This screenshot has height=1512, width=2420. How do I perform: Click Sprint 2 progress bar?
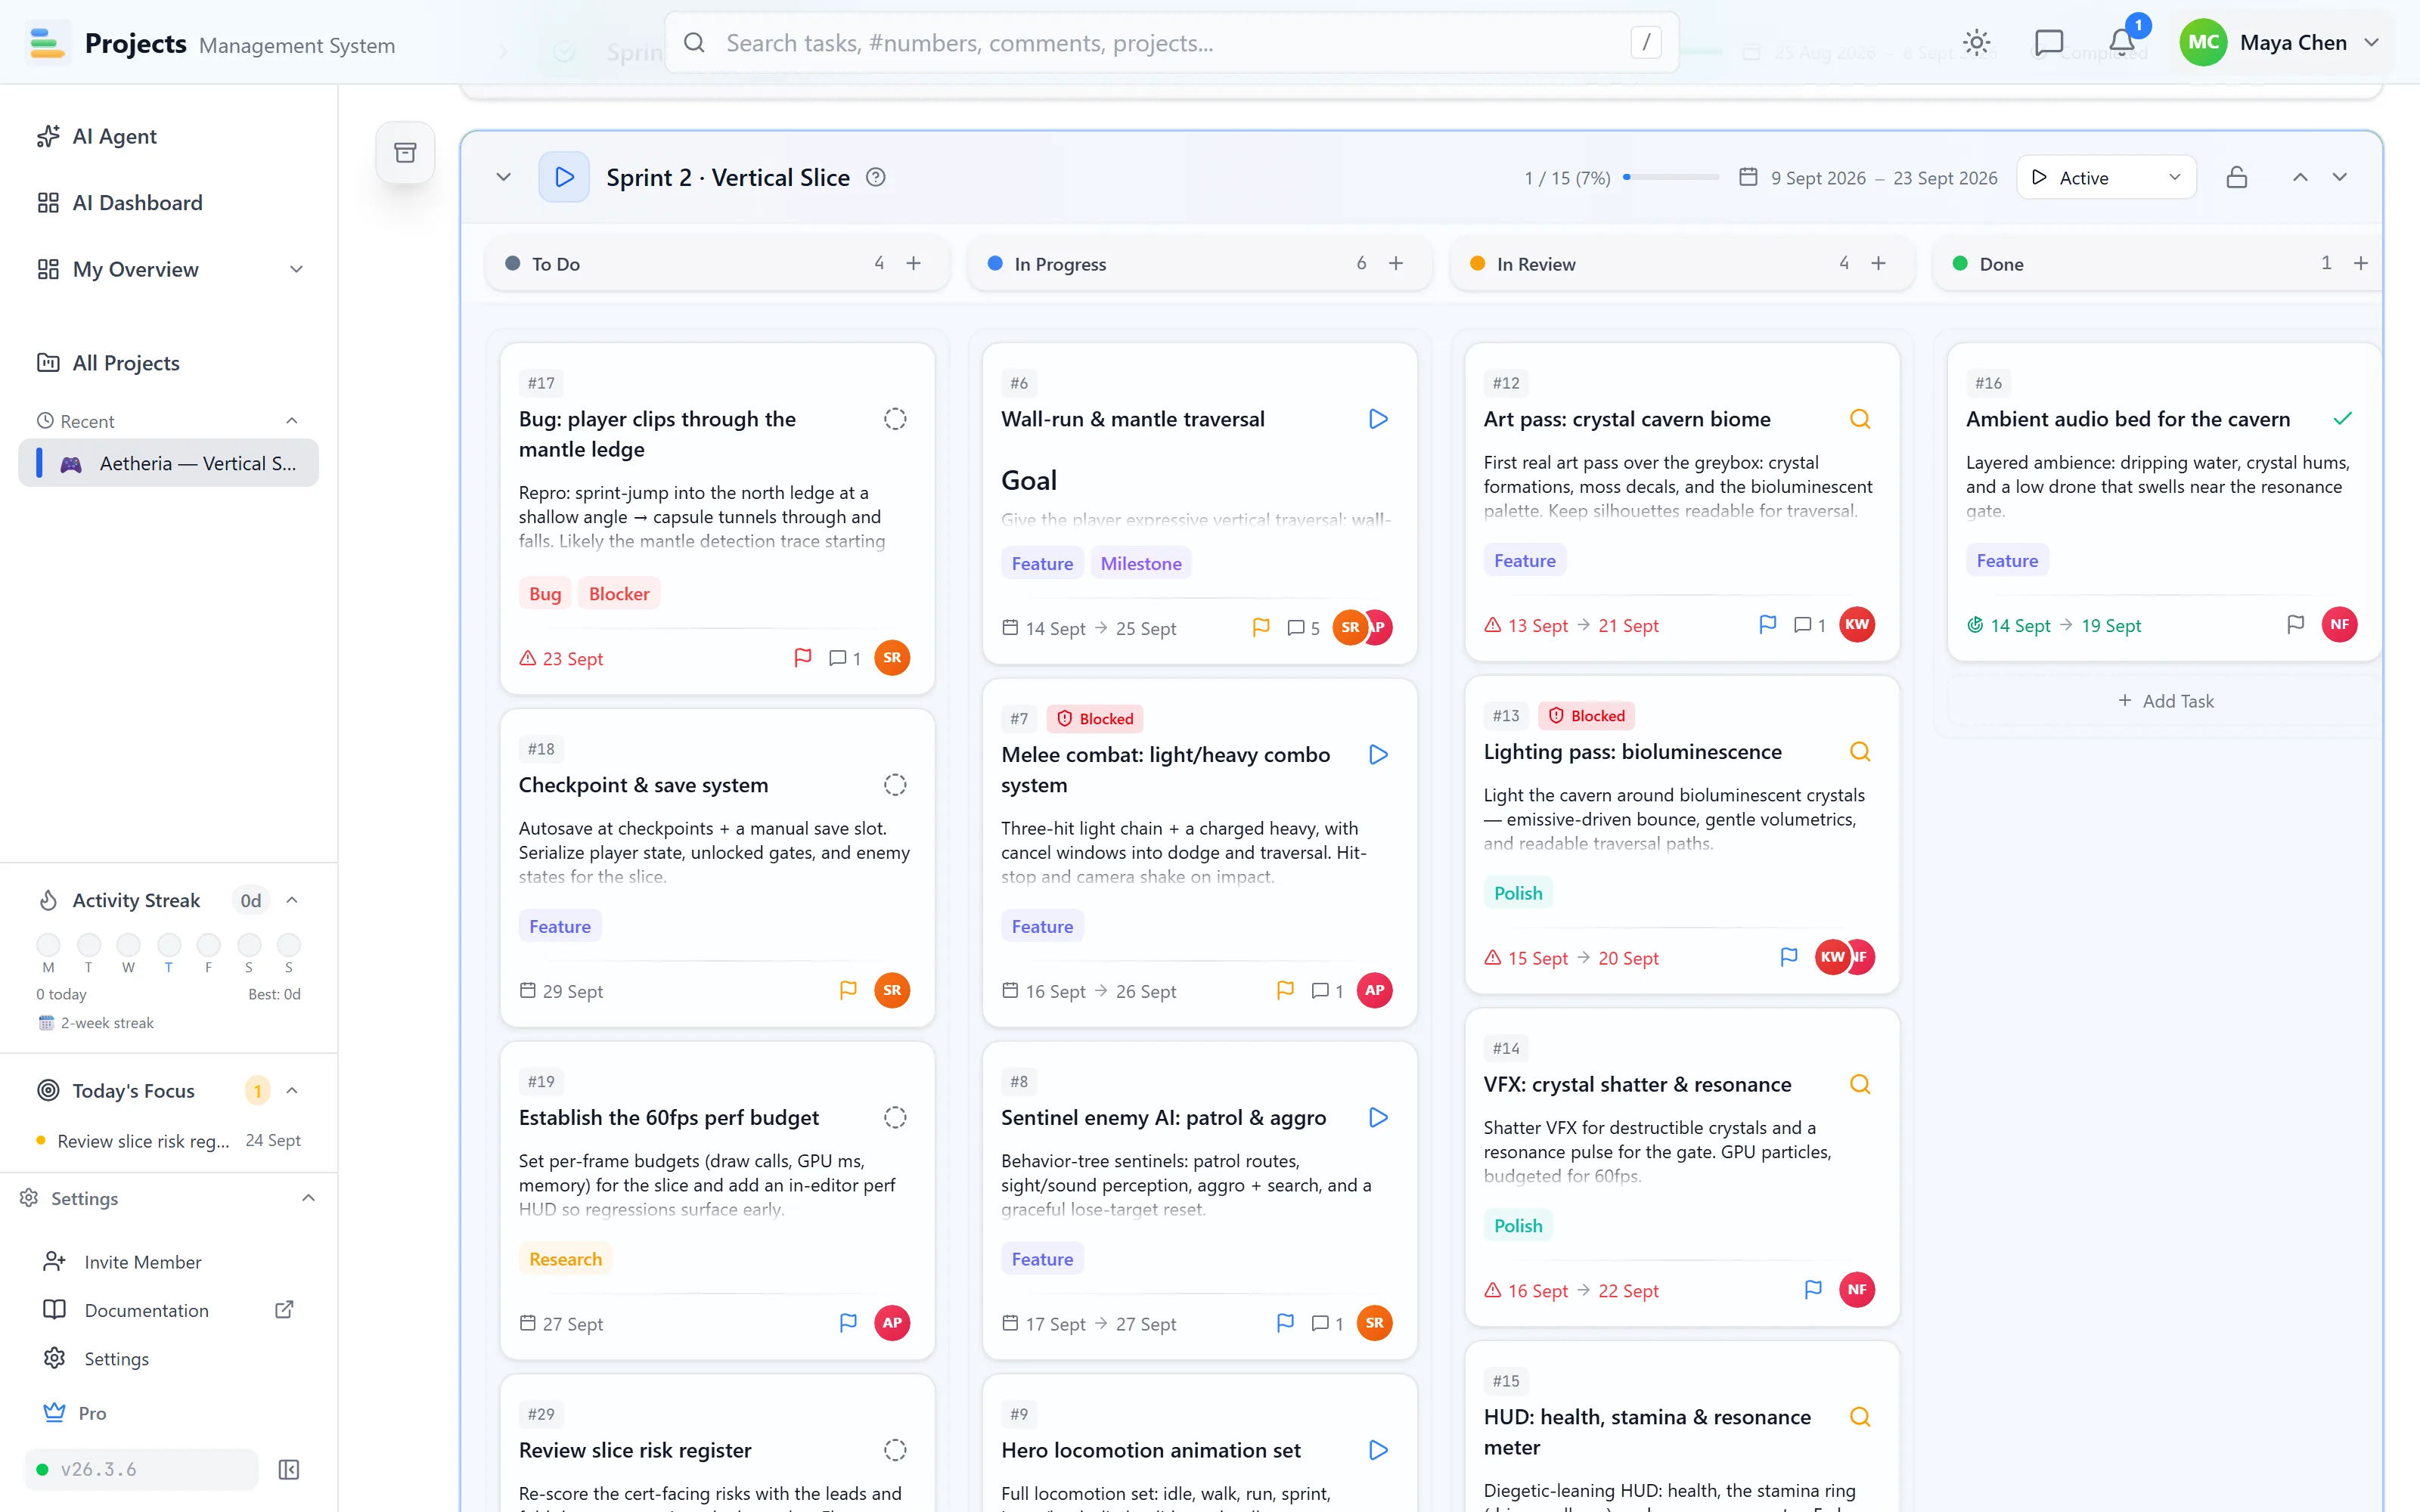tap(1670, 177)
